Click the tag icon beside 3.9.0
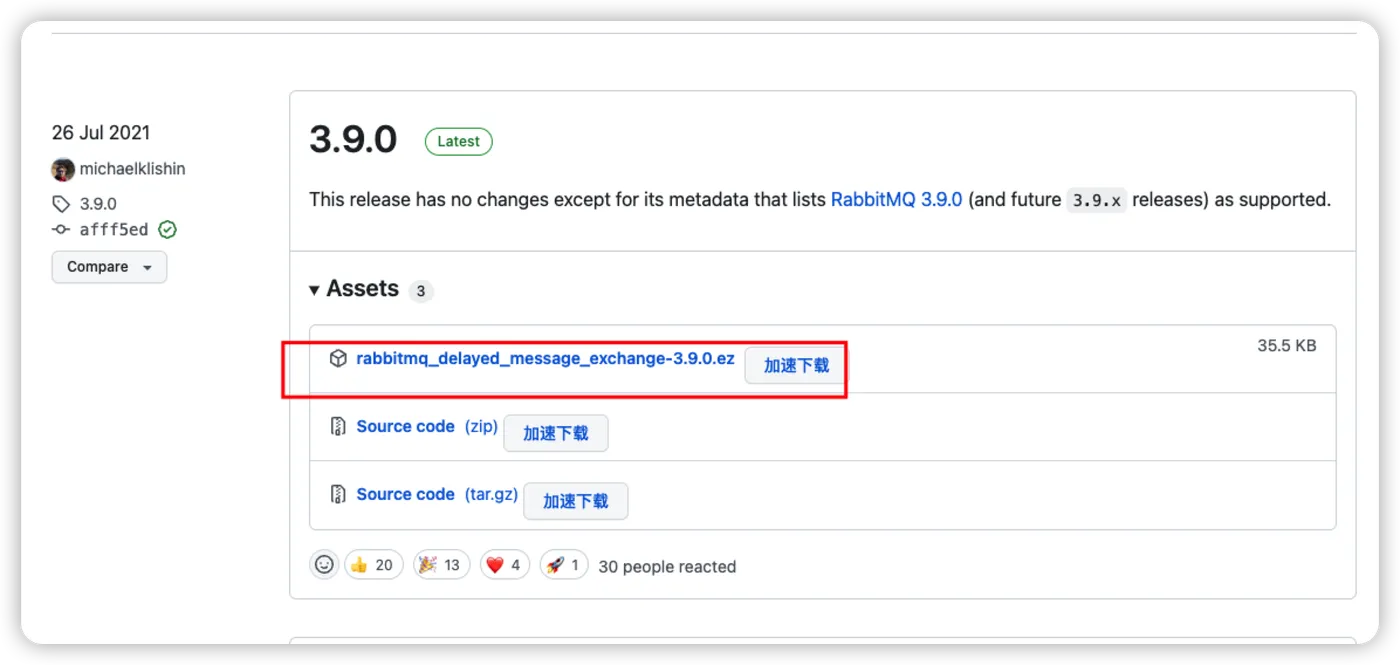Viewport: 1400px width, 665px height. point(62,204)
